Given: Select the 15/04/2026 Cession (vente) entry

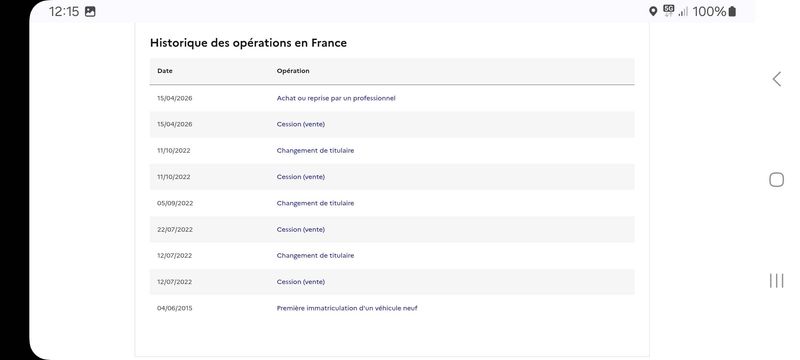Looking at the screenshot, I should (x=392, y=124).
